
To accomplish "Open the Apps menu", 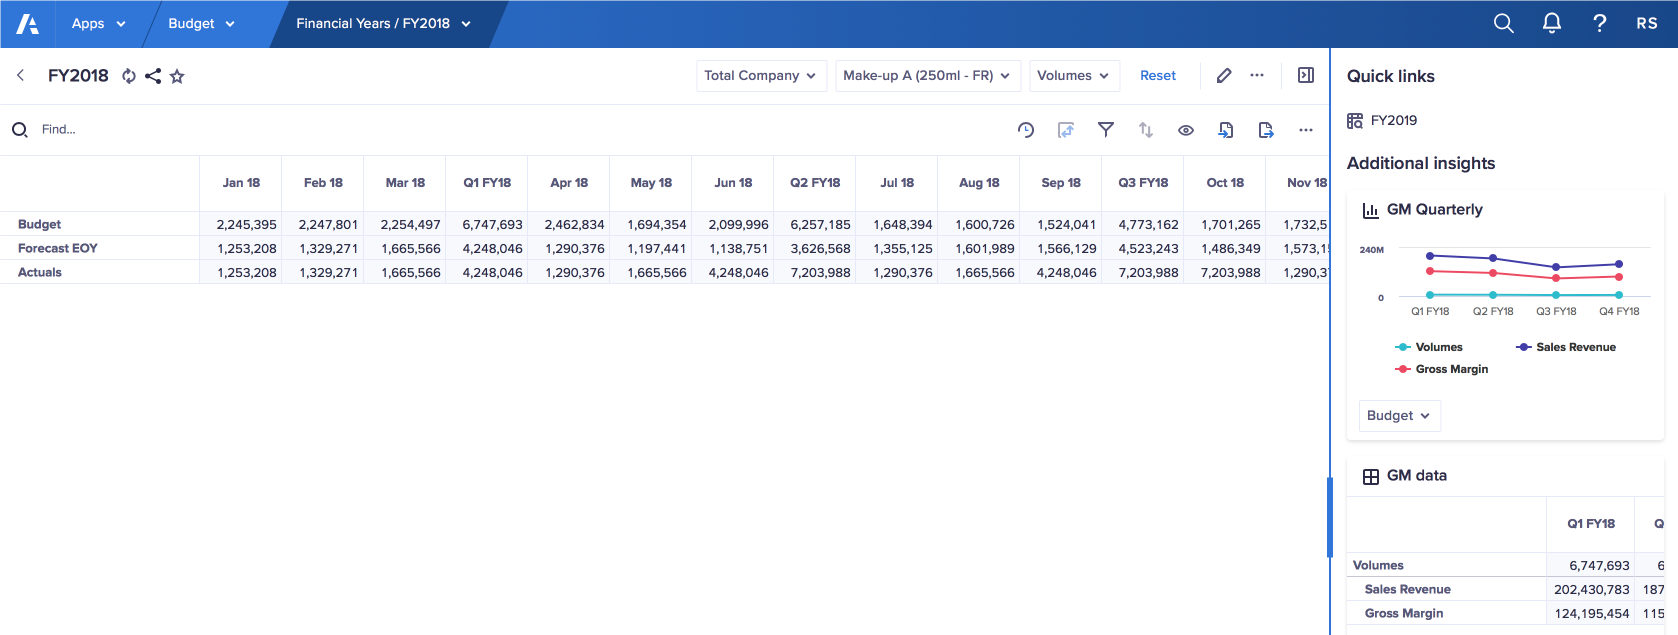I will pyautogui.click(x=98, y=24).
